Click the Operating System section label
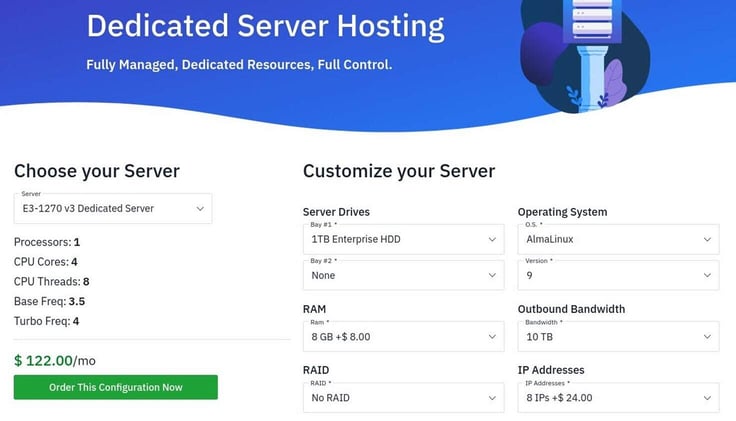This screenshot has height=421, width=736. click(562, 212)
